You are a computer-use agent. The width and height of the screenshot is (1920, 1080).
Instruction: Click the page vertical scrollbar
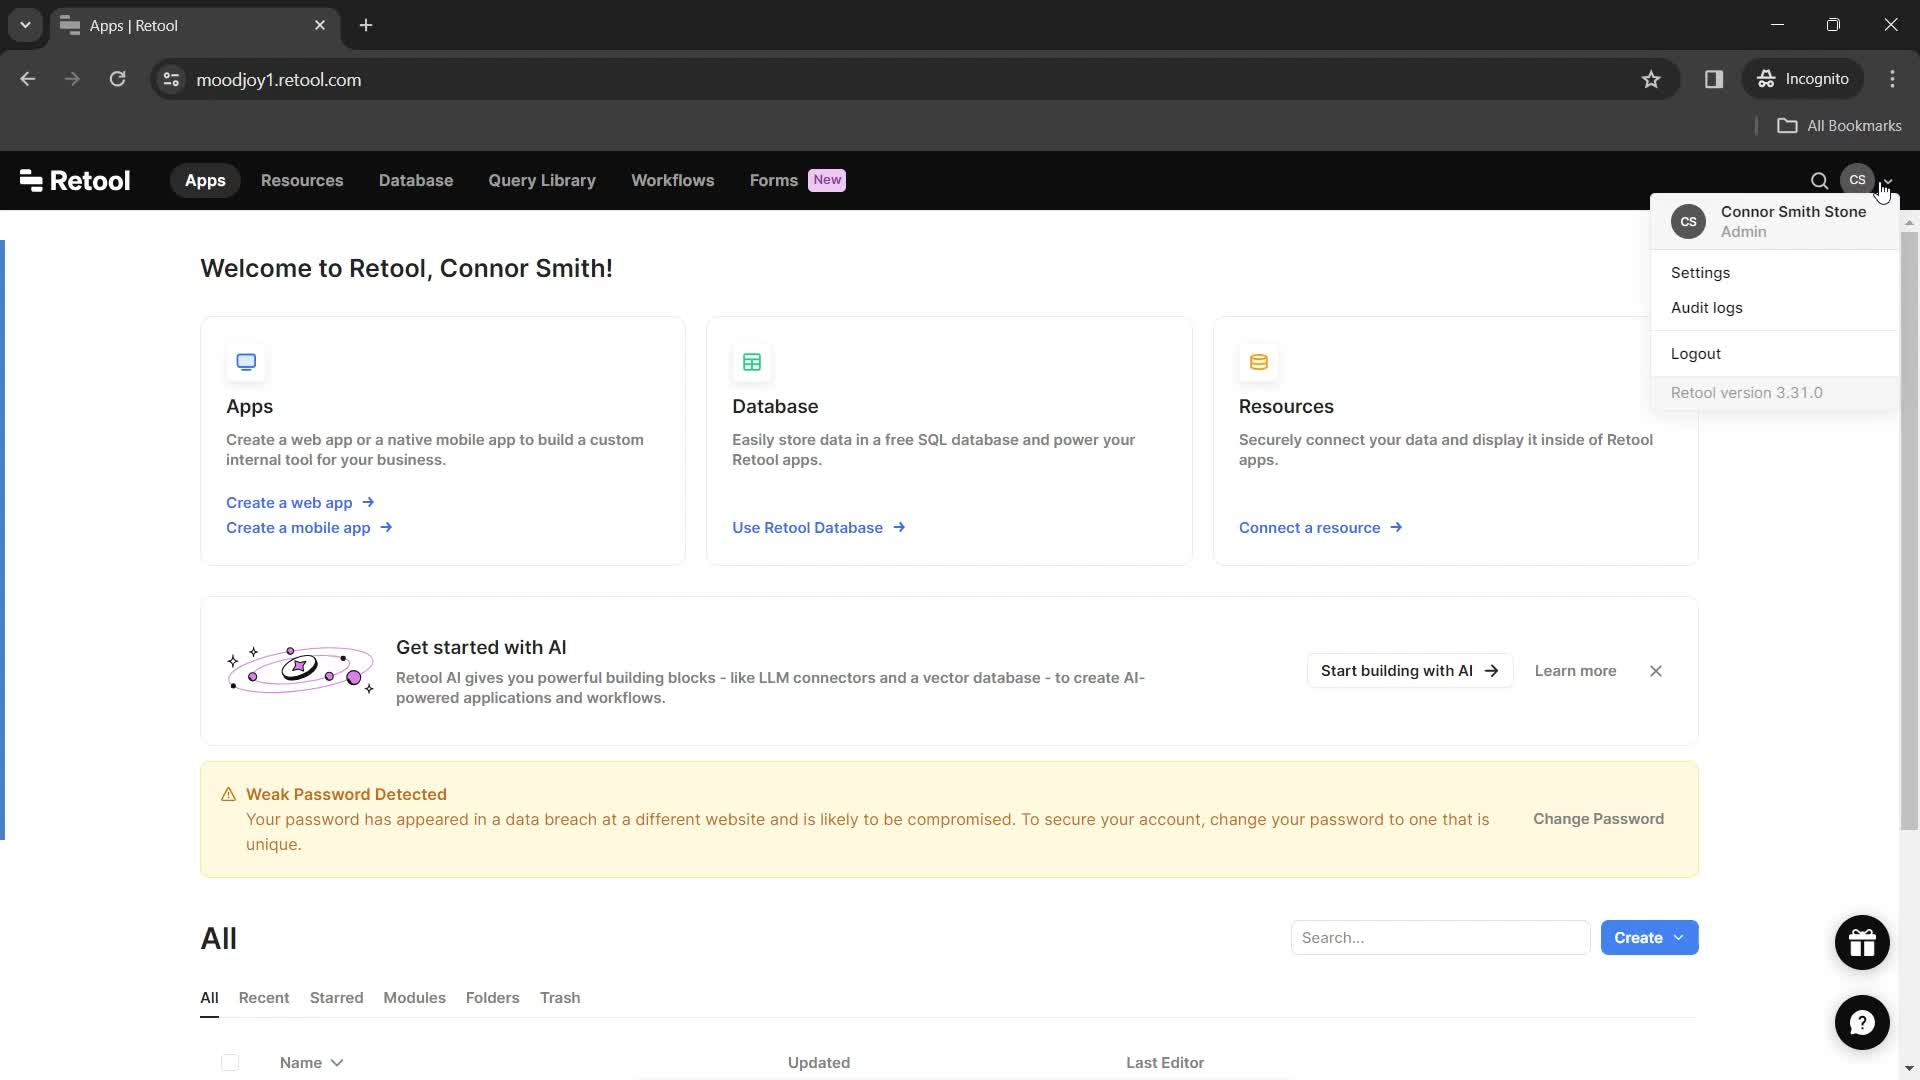pyautogui.click(x=1909, y=530)
